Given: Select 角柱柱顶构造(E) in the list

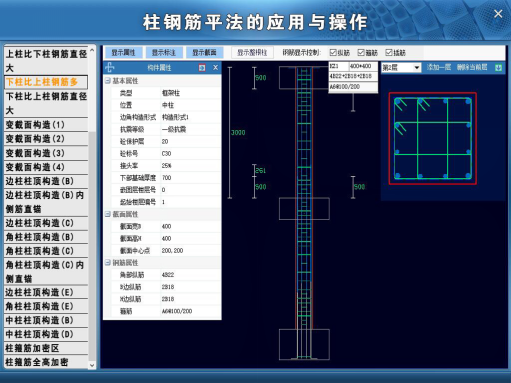Looking at the screenshot, I should coord(46,306).
